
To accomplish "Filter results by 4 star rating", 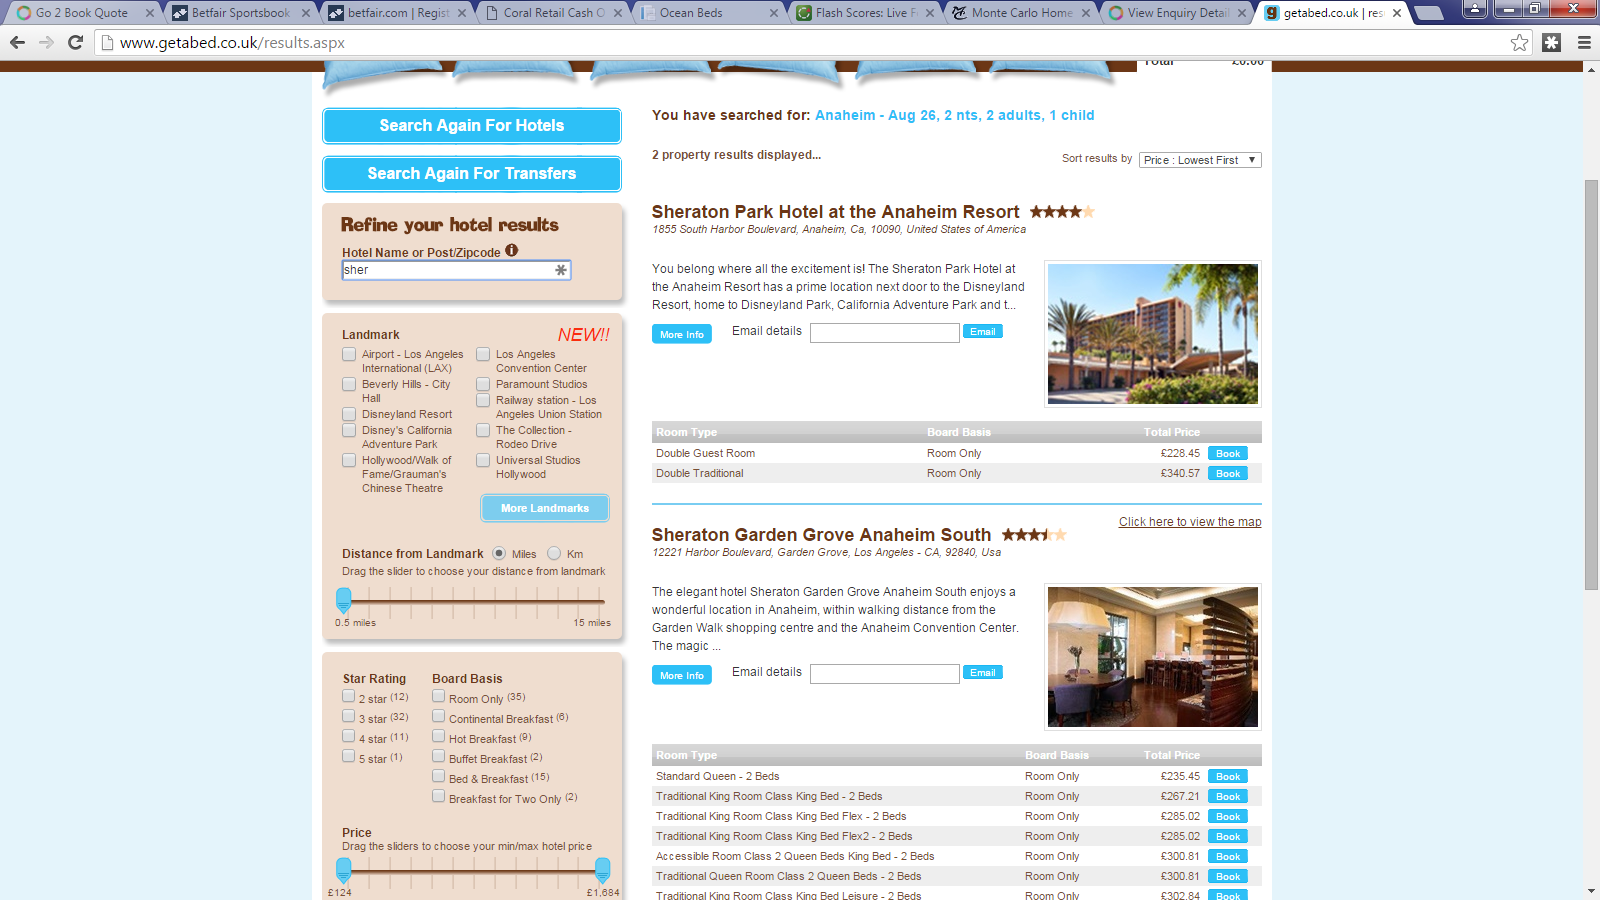I will coord(349,736).
